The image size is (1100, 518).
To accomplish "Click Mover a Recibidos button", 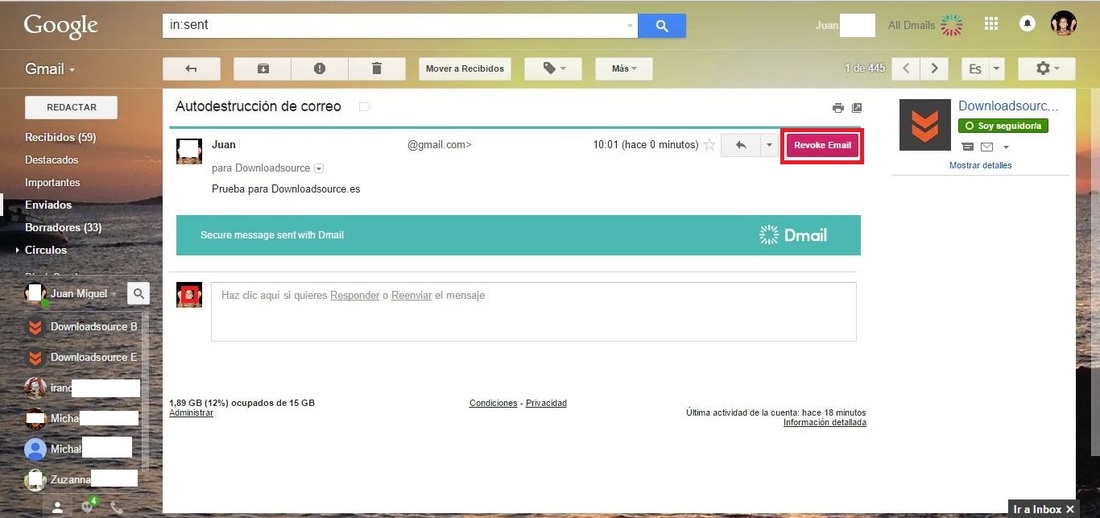I will click(465, 69).
